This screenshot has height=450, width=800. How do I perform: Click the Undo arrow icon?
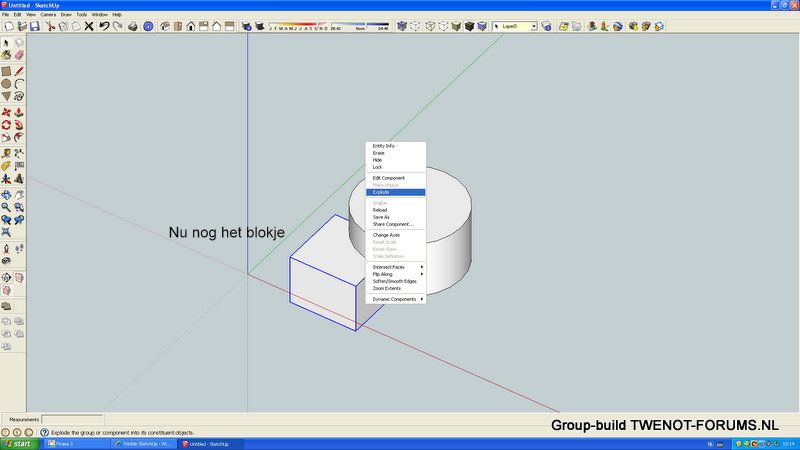pos(104,26)
